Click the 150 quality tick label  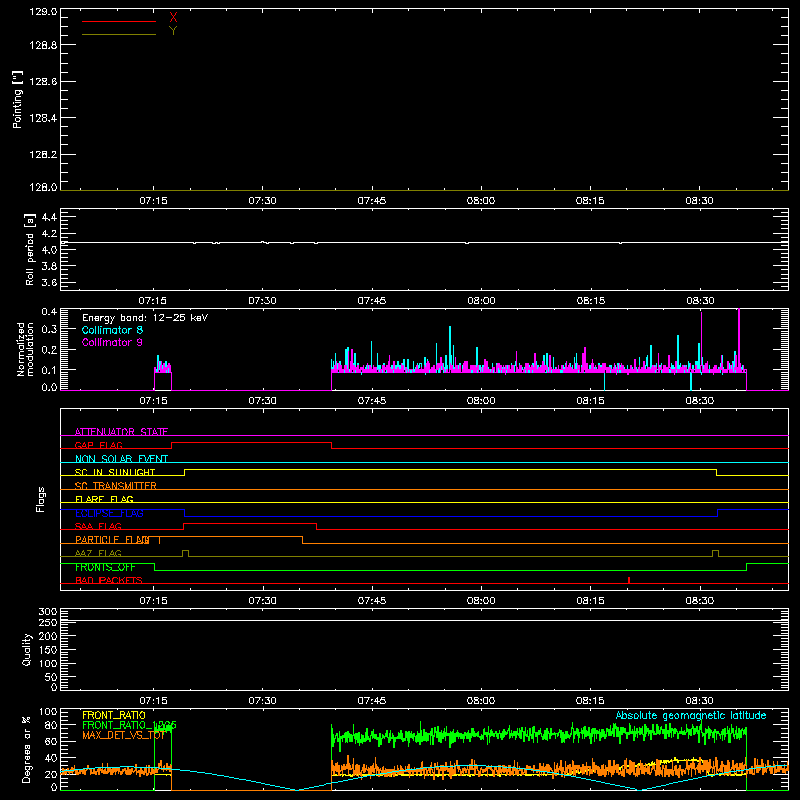(48, 650)
